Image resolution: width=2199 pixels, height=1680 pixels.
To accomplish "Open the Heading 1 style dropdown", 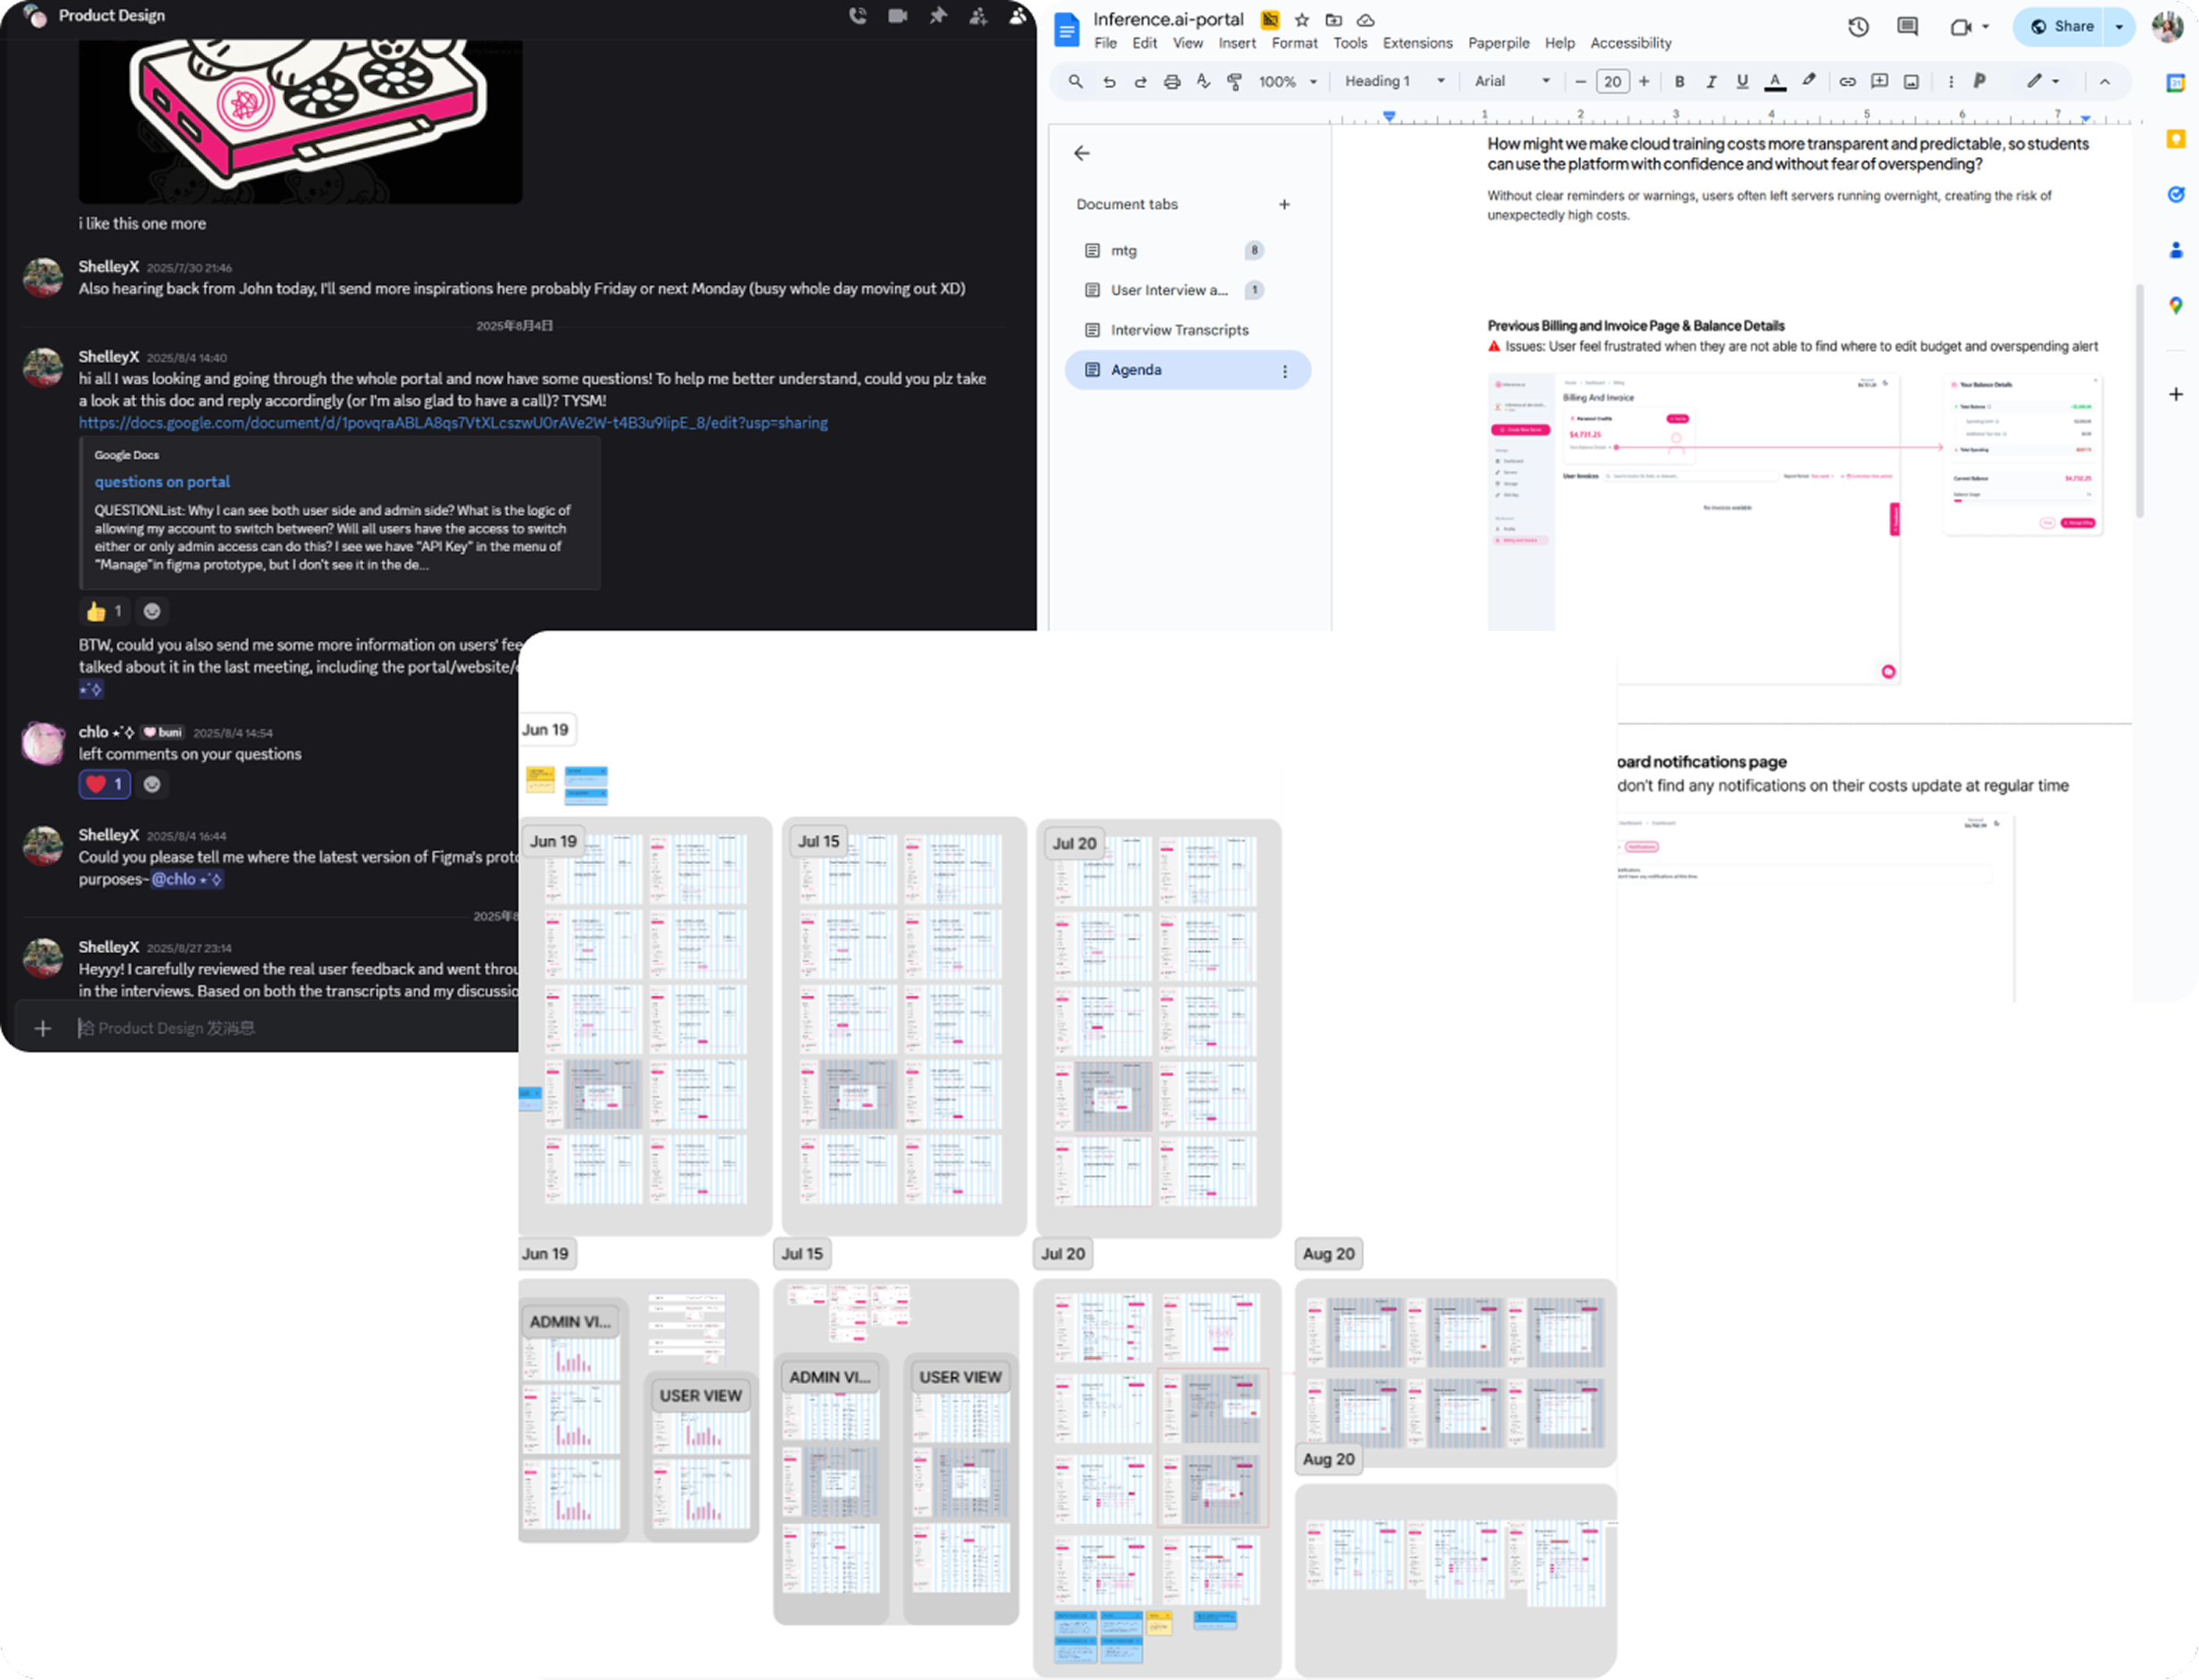I will pos(1394,82).
